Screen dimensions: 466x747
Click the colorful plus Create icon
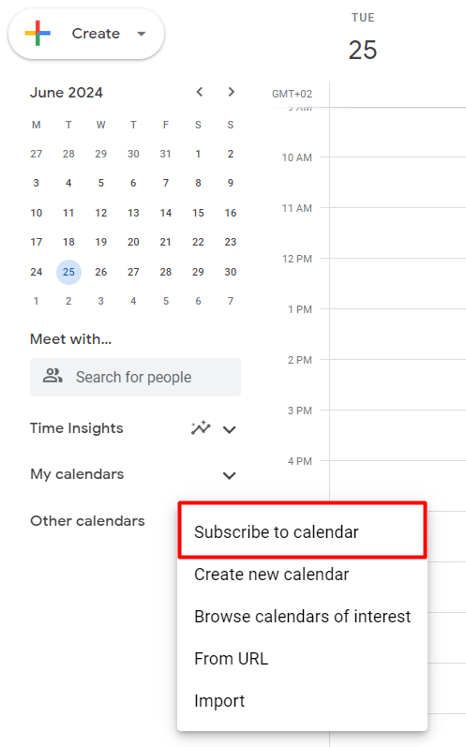(38, 33)
